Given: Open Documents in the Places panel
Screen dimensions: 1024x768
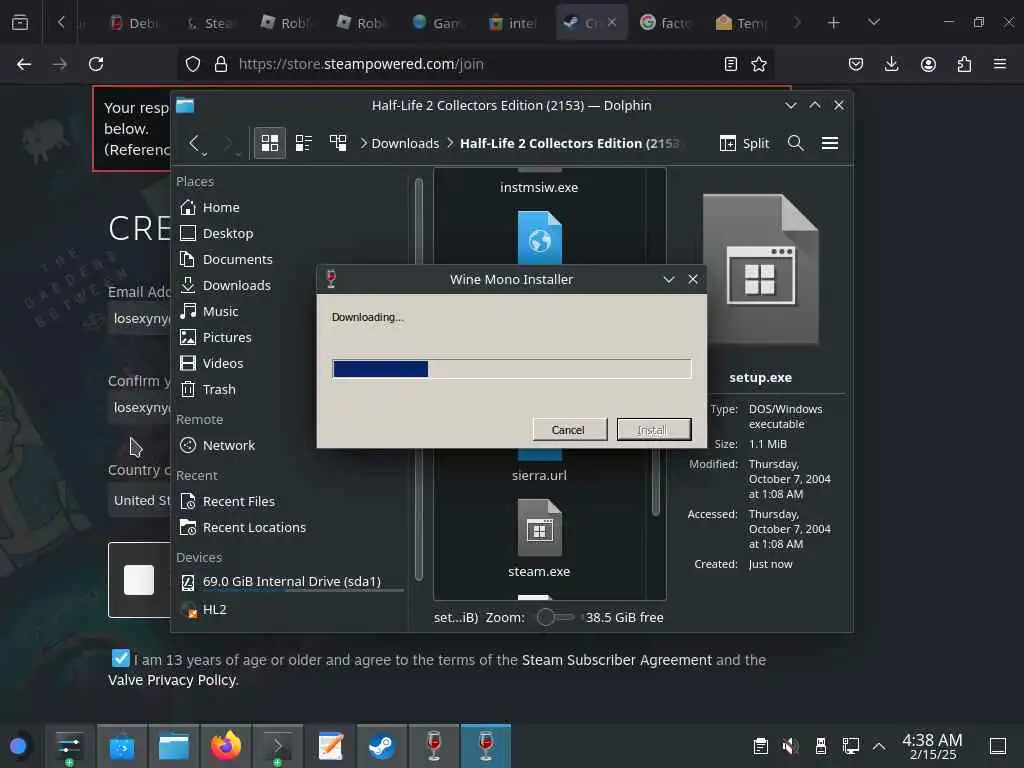Looking at the screenshot, I should [x=225, y=260].
